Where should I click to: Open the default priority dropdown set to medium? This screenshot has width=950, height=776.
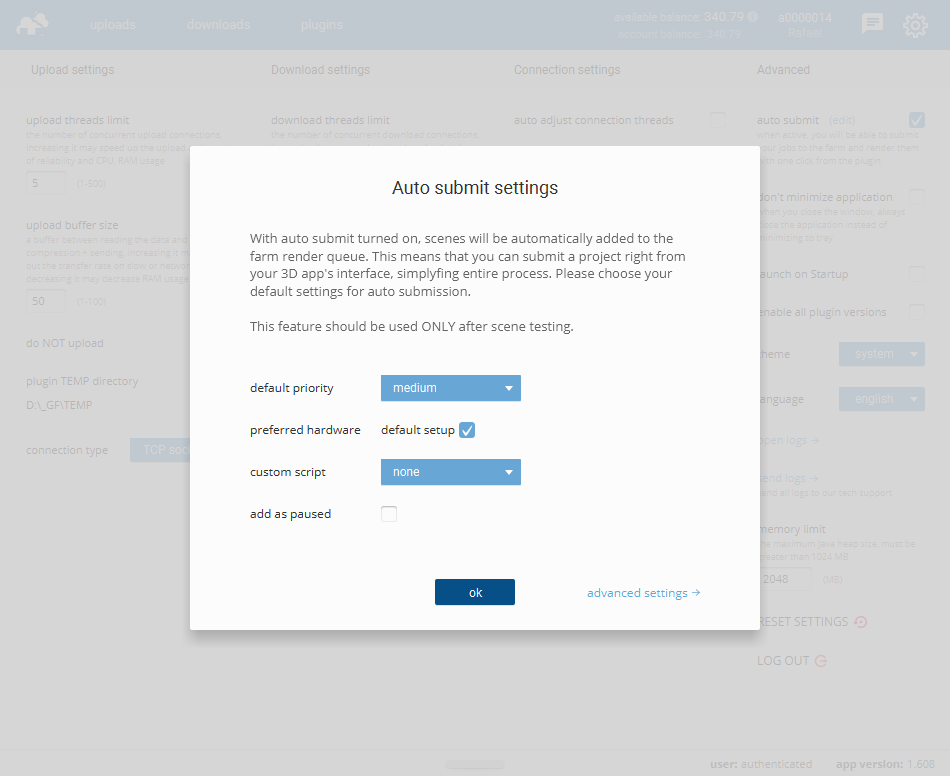coord(450,388)
